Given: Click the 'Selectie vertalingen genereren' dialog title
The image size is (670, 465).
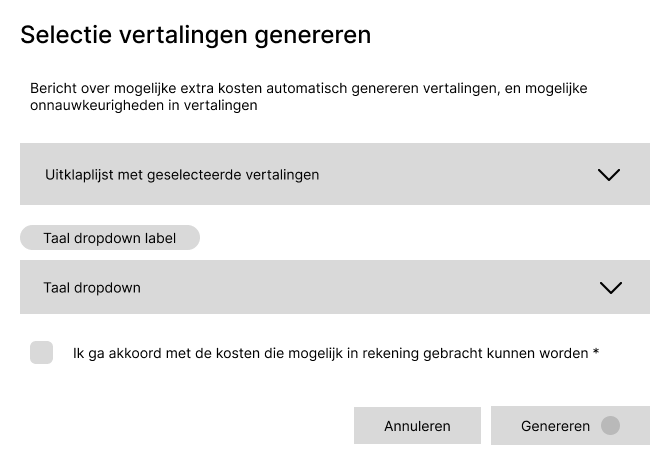Looking at the screenshot, I should click(x=196, y=35).
